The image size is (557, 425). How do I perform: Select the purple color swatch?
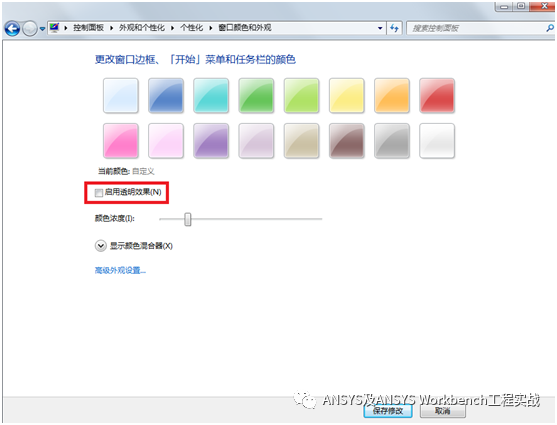click(x=211, y=141)
